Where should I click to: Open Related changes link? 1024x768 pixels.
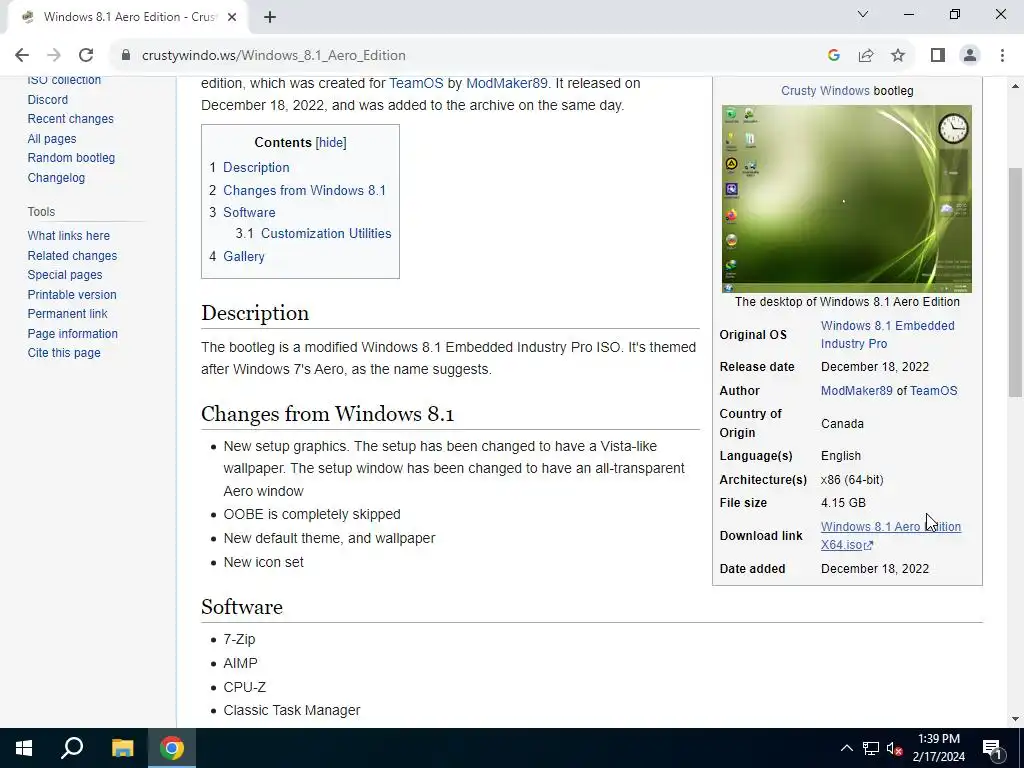(72, 255)
